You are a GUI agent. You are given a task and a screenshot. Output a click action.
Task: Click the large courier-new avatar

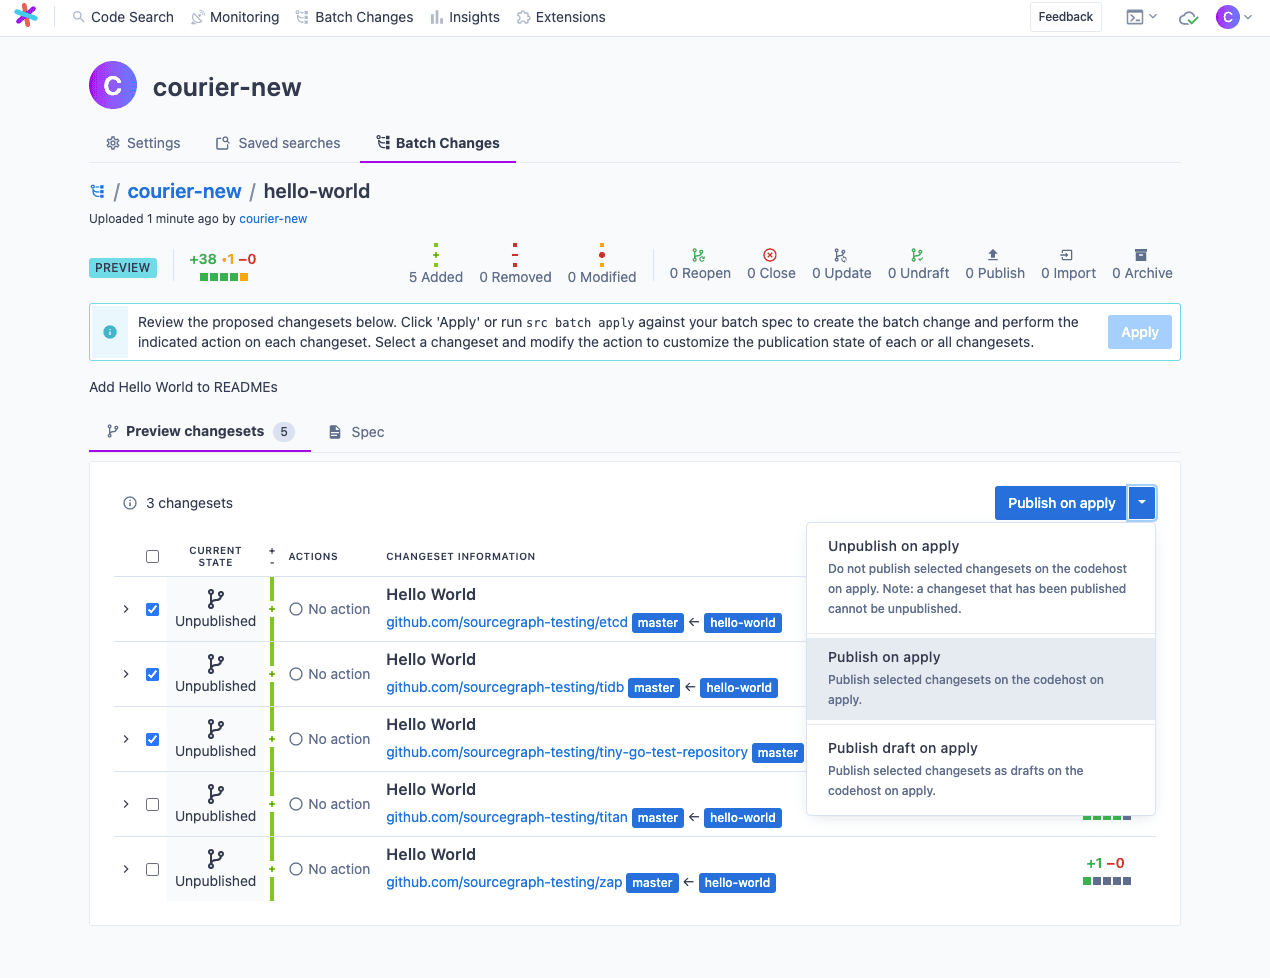(x=113, y=86)
